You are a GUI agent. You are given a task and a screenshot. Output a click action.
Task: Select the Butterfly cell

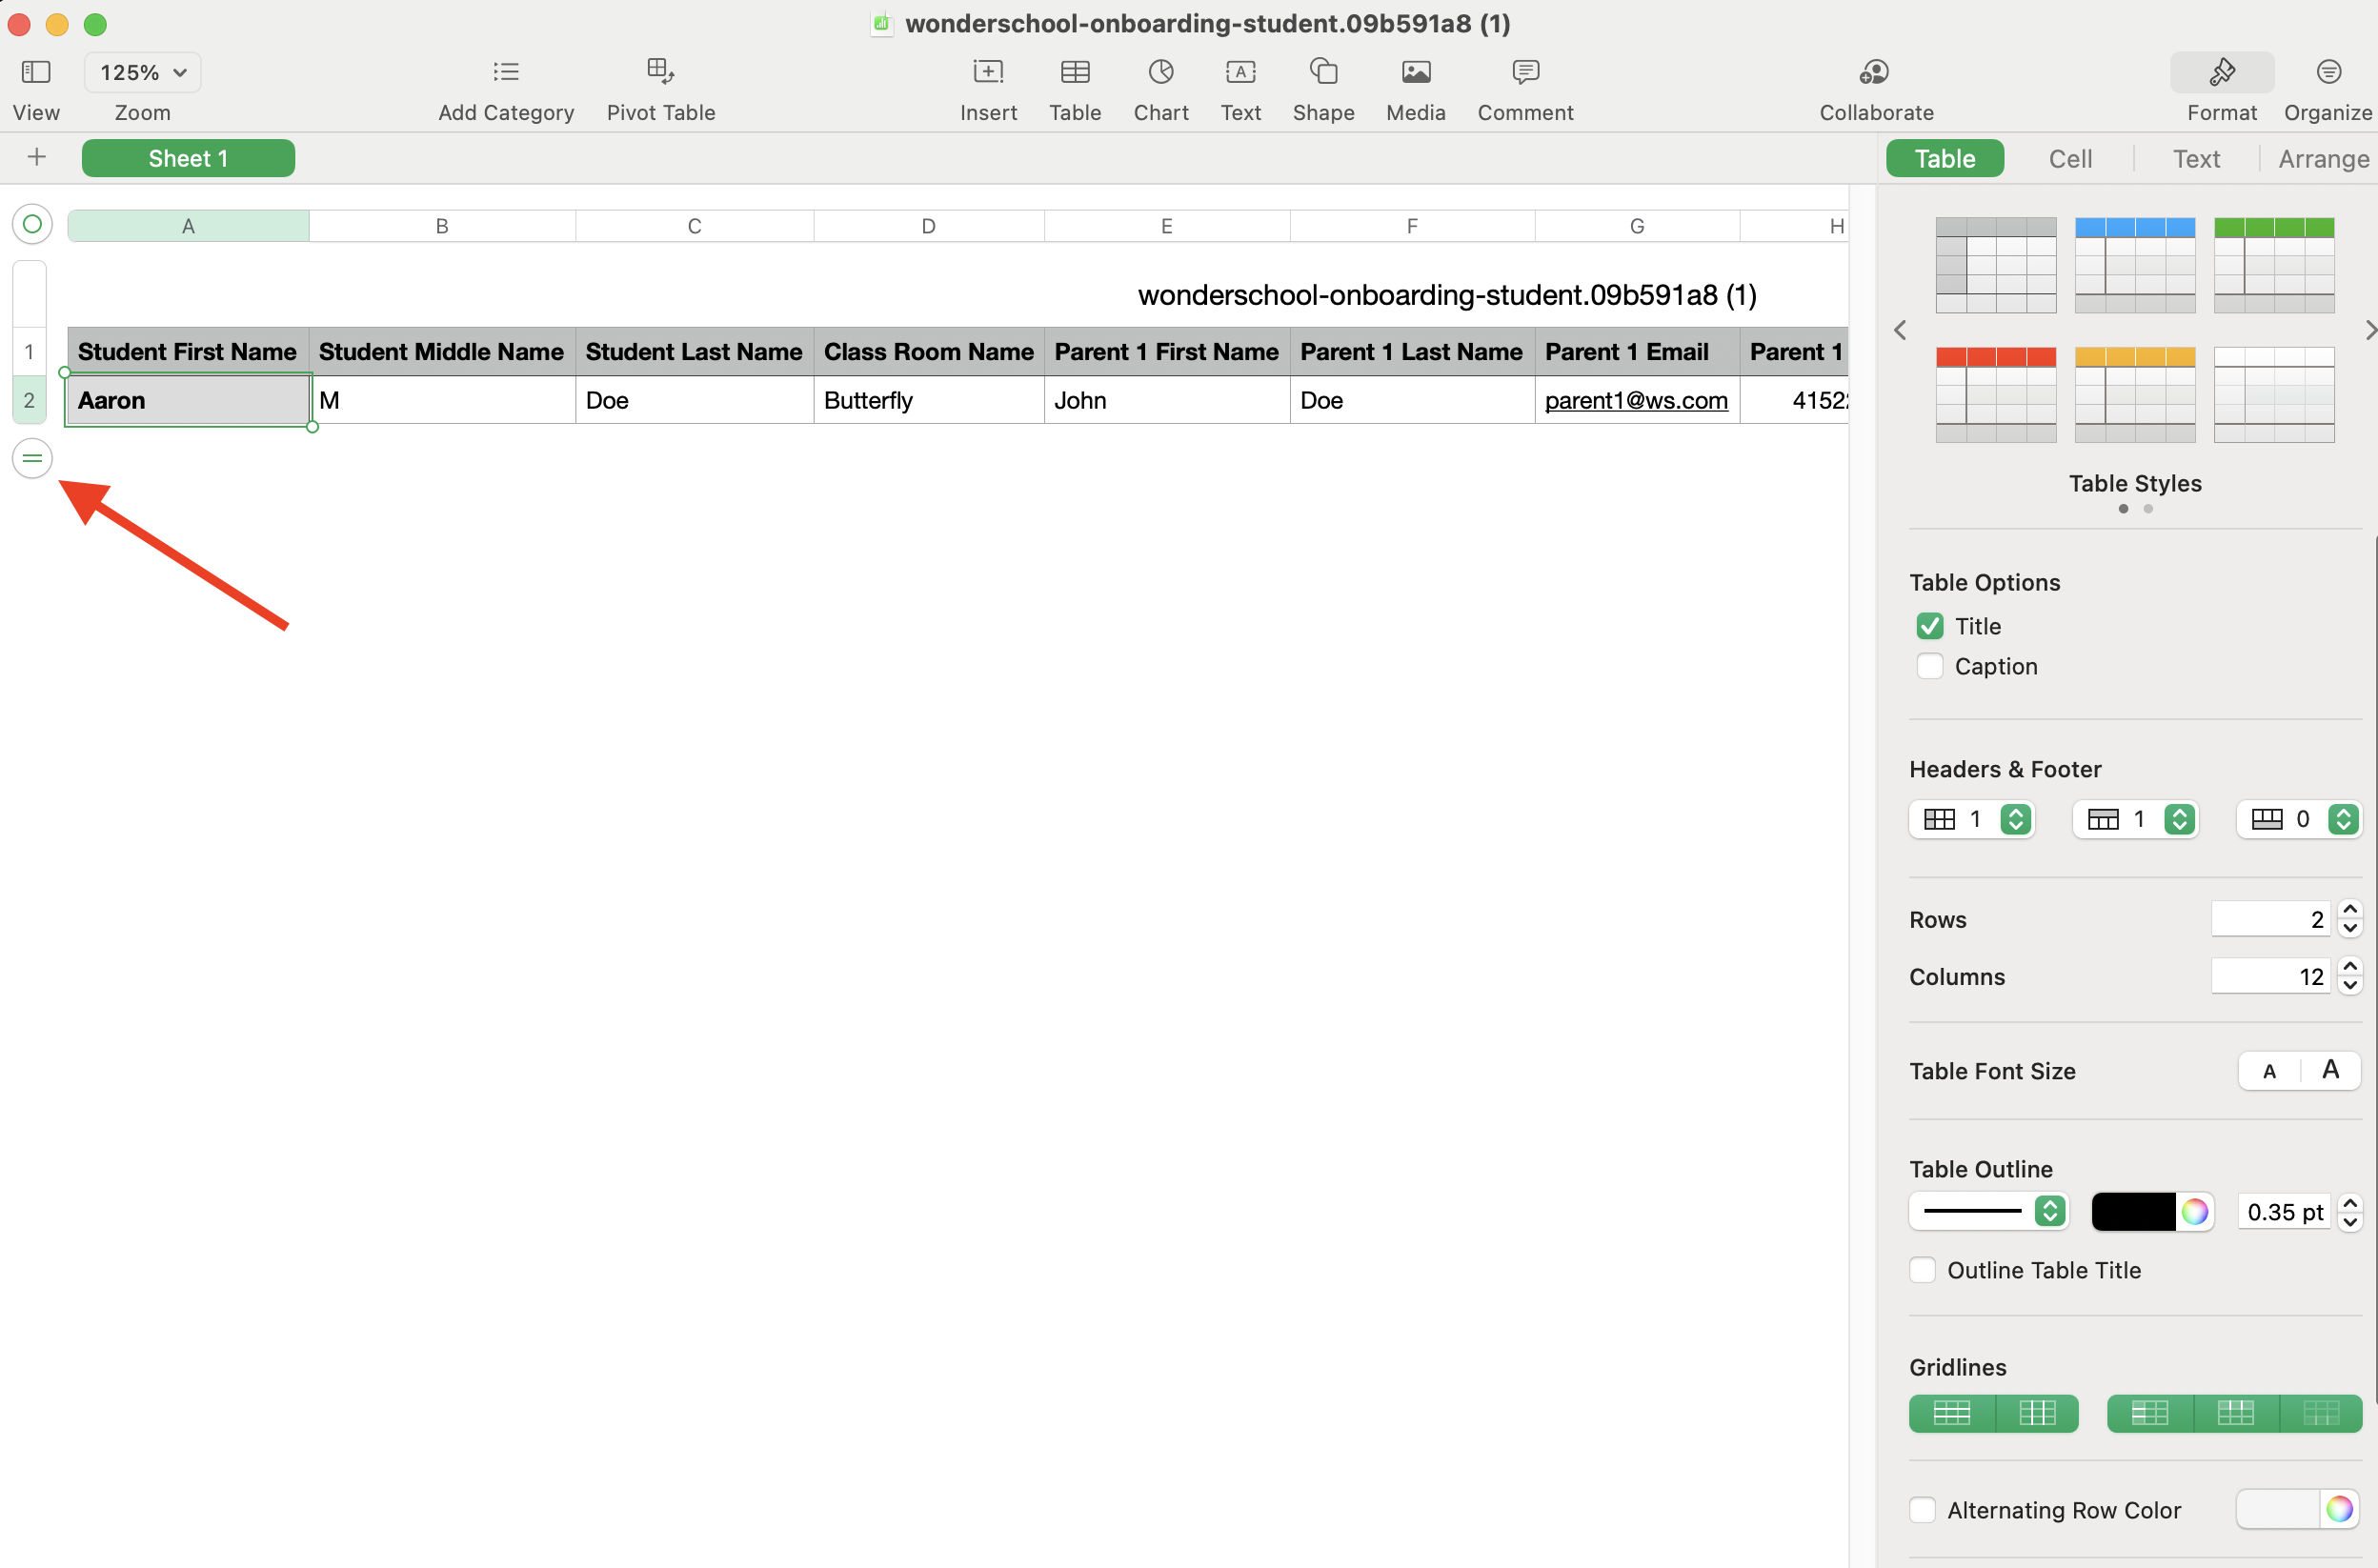point(929,400)
